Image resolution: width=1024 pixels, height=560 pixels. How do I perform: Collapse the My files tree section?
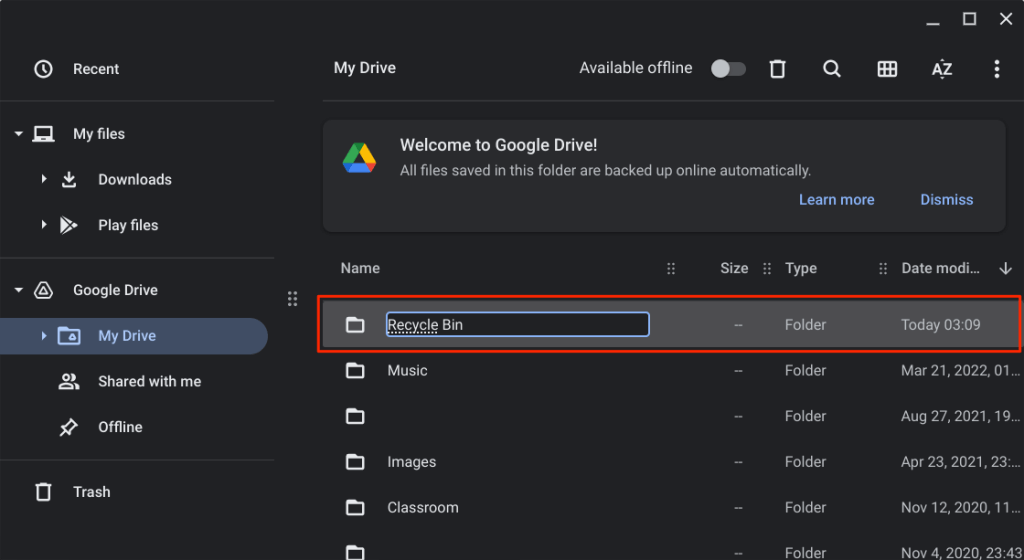coord(18,134)
